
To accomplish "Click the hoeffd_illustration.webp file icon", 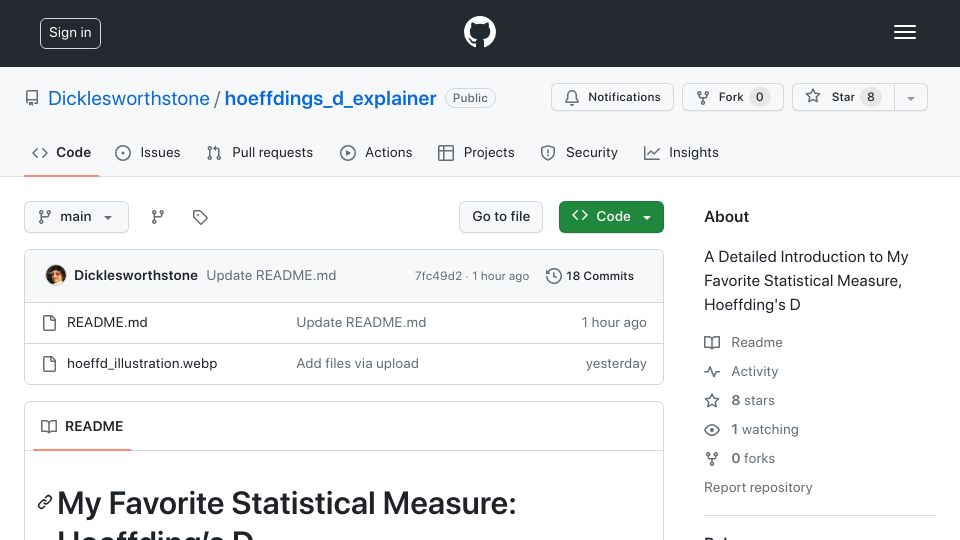I will pos(50,364).
